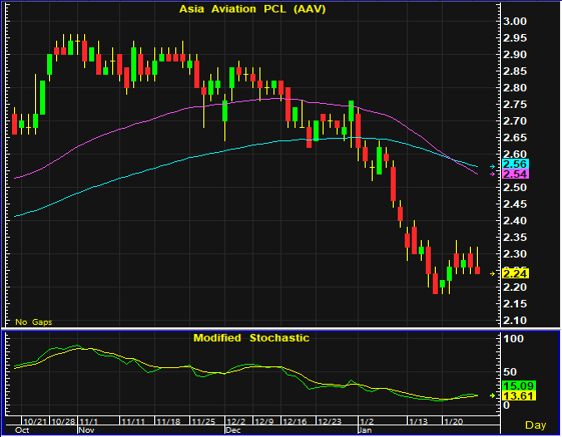Screen dimensions: 562x437
Task: Click the yellow arrow beside 2.24 price
Action: (x=493, y=274)
